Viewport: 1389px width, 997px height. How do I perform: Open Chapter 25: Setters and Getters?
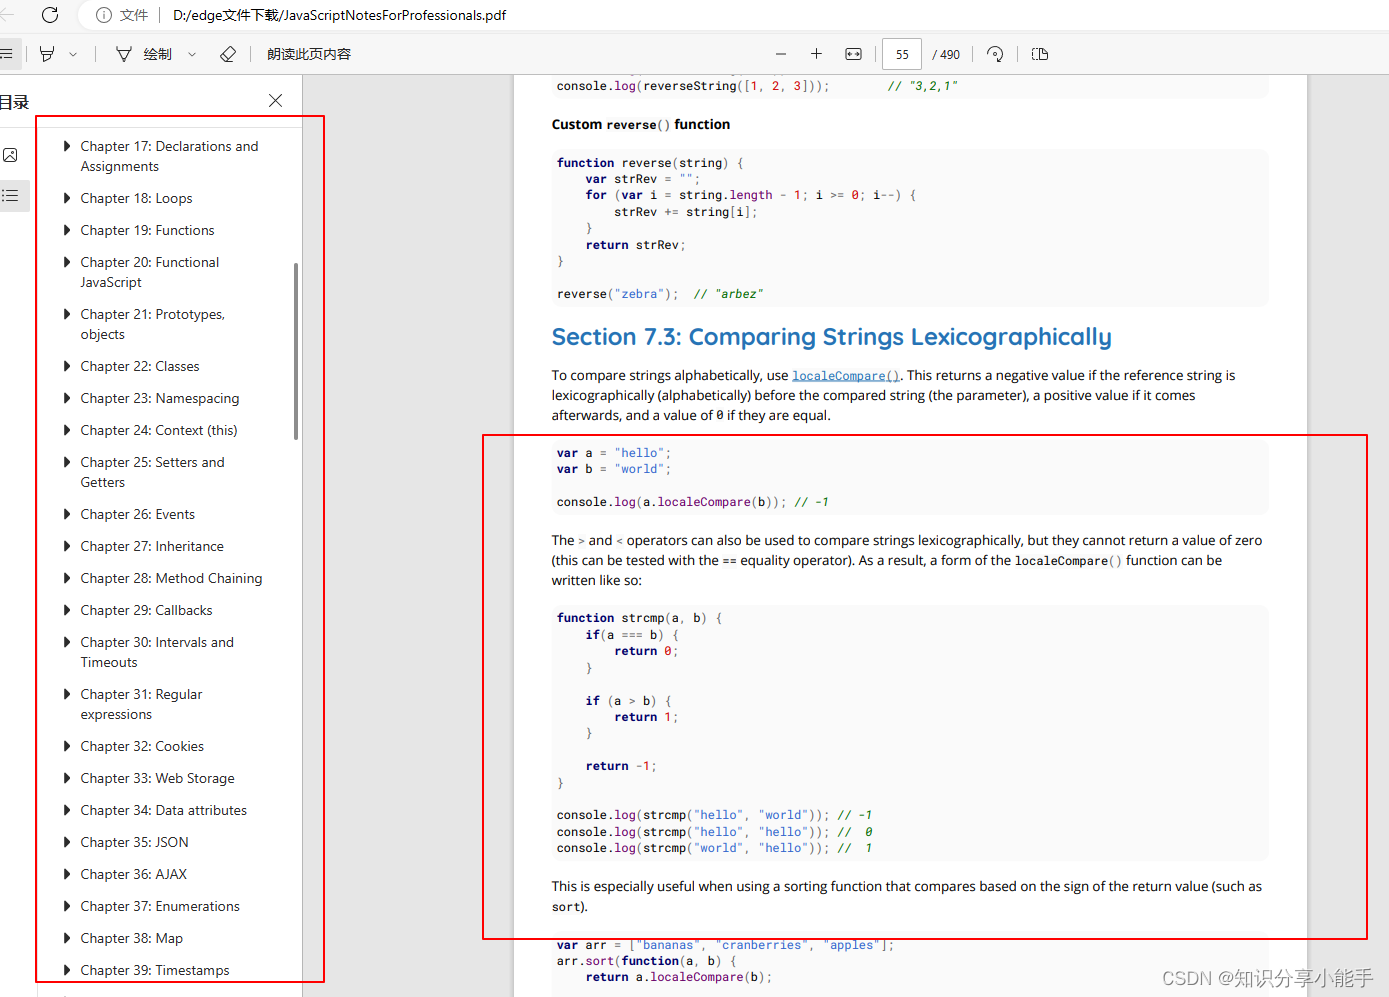(152, 472)
